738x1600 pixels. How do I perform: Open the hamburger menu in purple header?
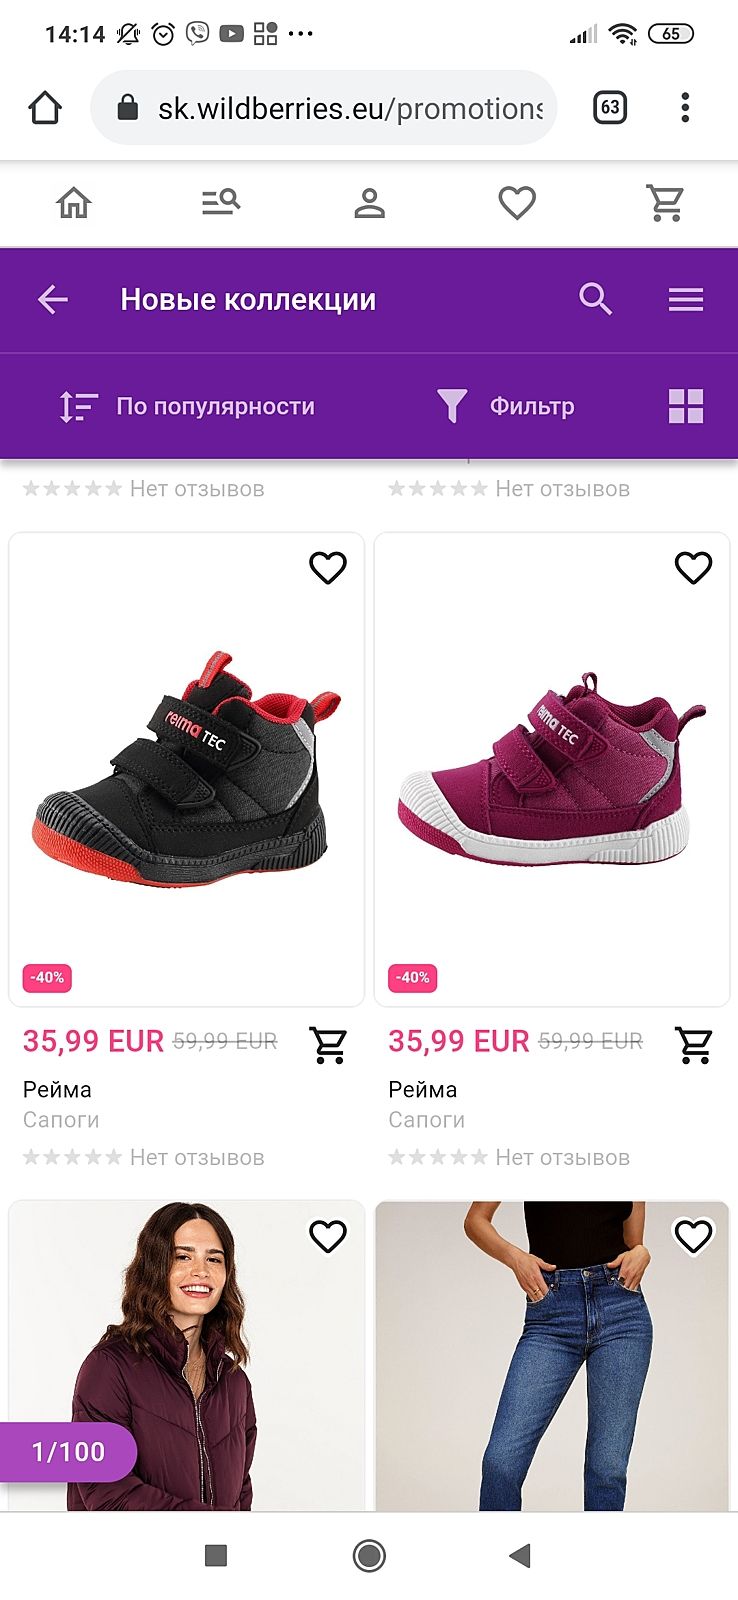tap(686, 299)
